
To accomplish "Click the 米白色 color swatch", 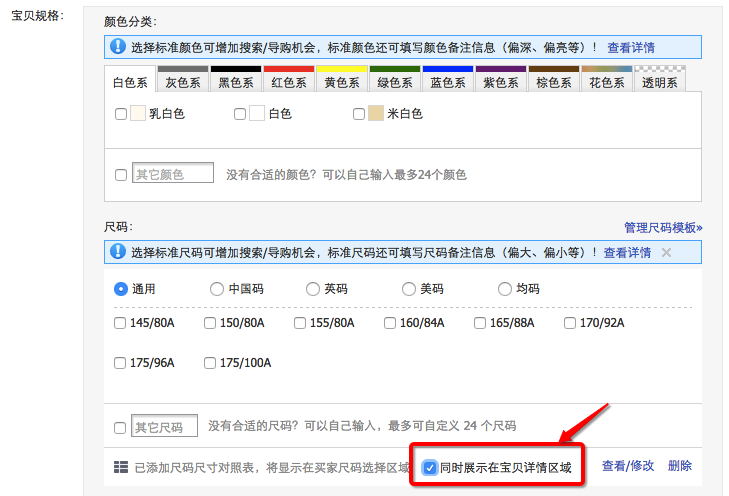I will point(376,113).
